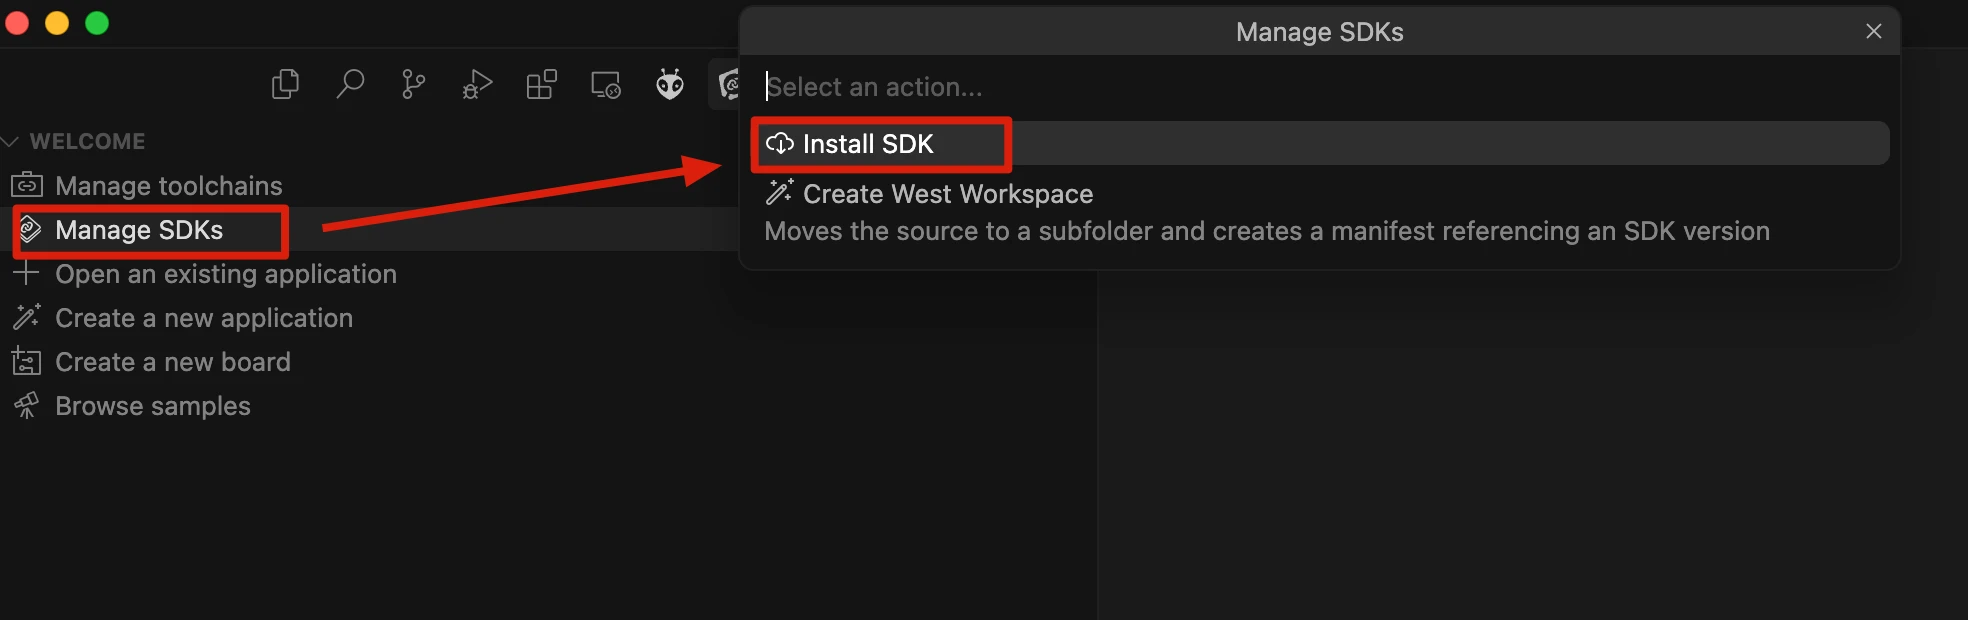Viewport: 1968px width, 620px height.
Task: Open the Run and Debug icon
Action: click(477, 85)
